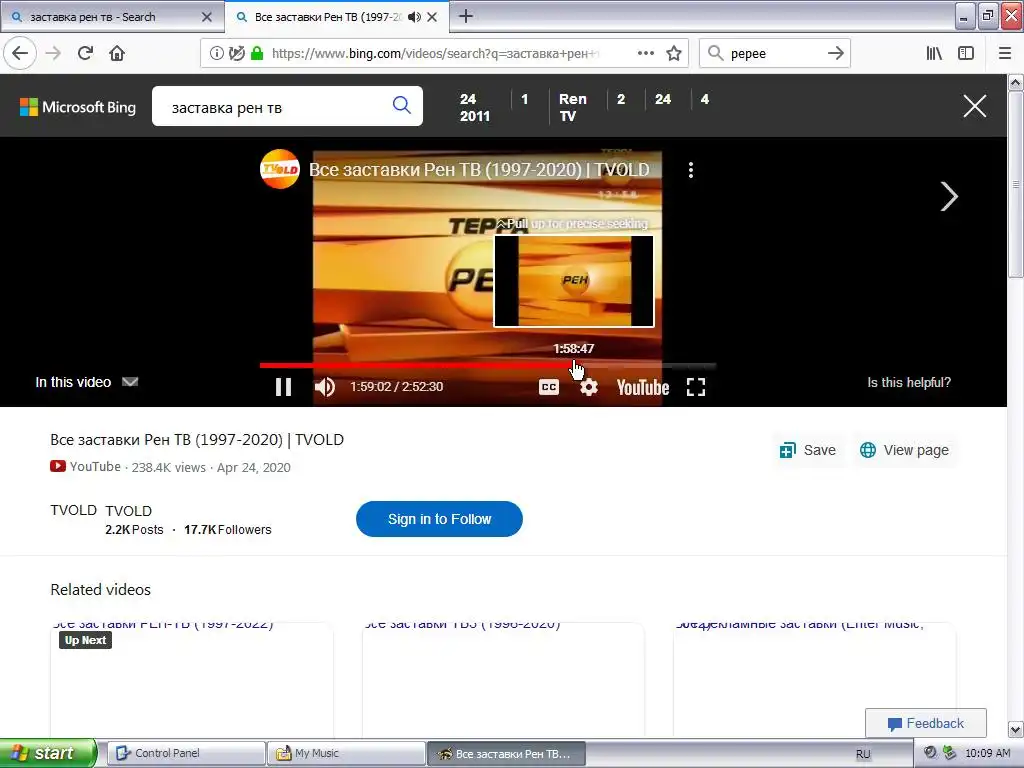Open page actions three-dot menu in address bar
The height and width of the screenshot is (768, 1024).
pos(645,54)
